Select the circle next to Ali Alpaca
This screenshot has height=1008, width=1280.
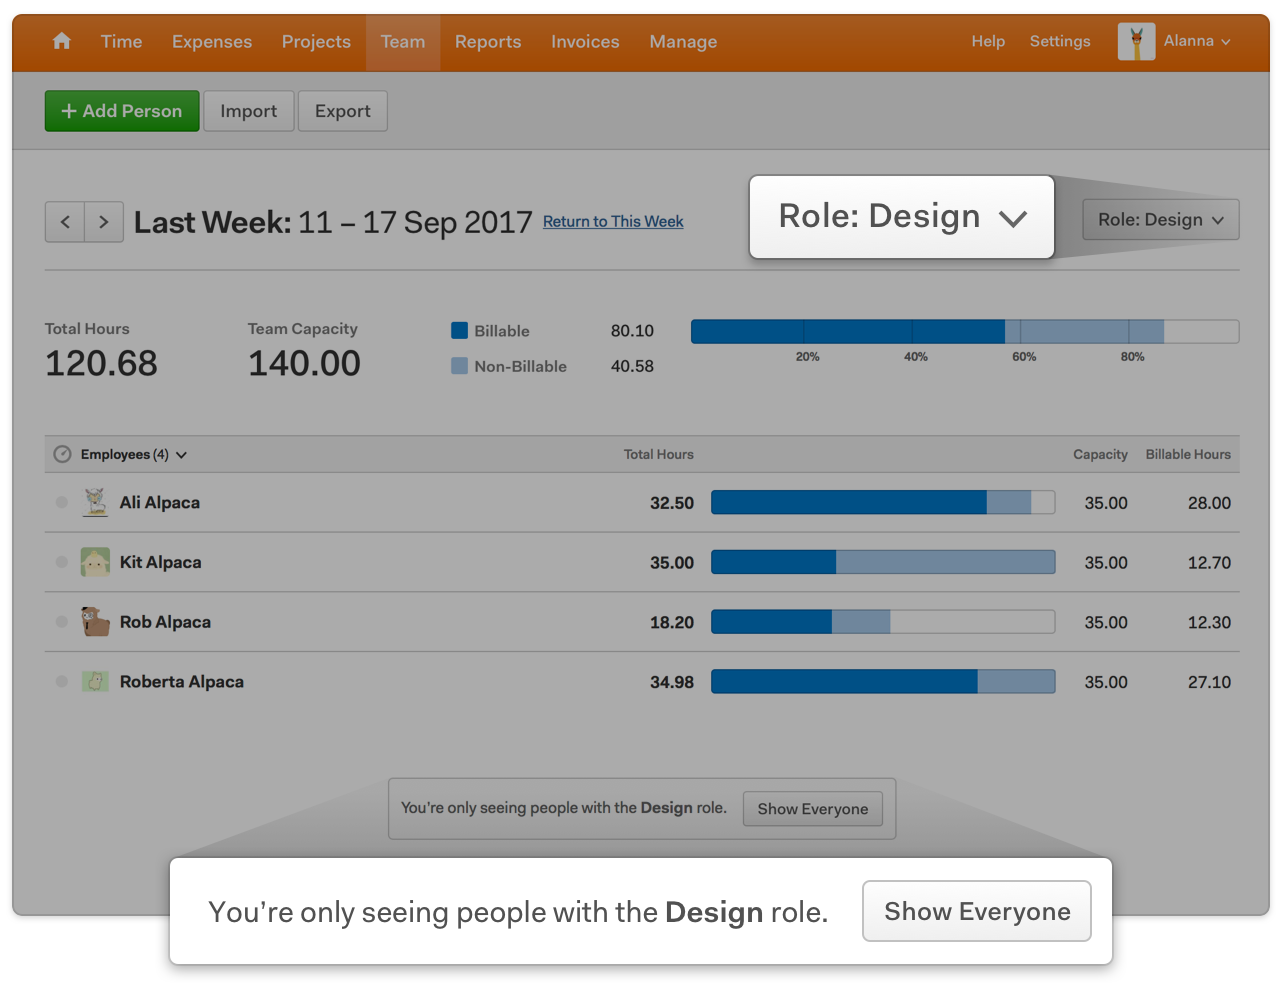click(61, 502)
